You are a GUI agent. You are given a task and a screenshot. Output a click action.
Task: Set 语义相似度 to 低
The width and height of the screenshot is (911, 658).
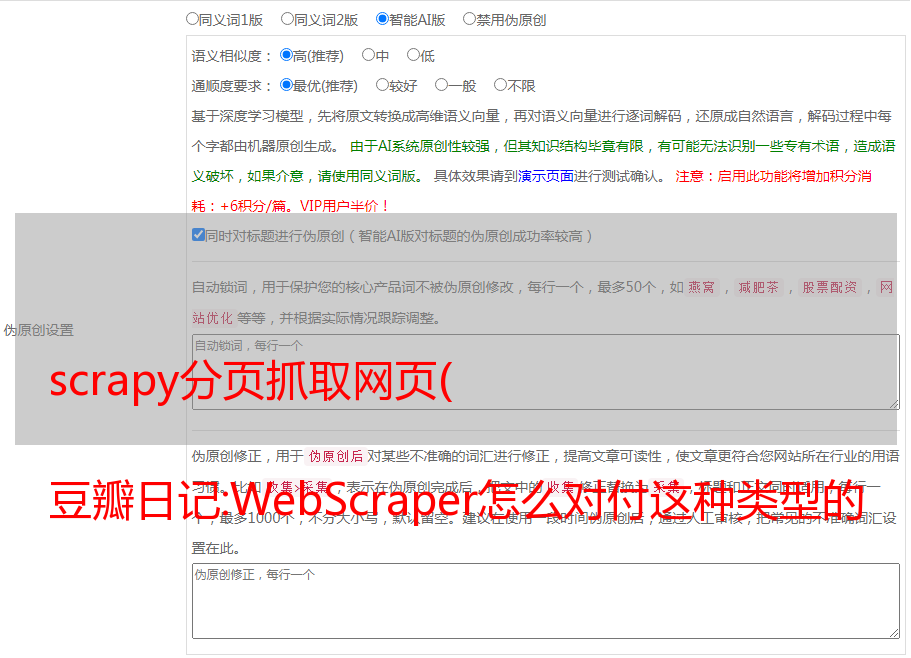click(413, 55)
